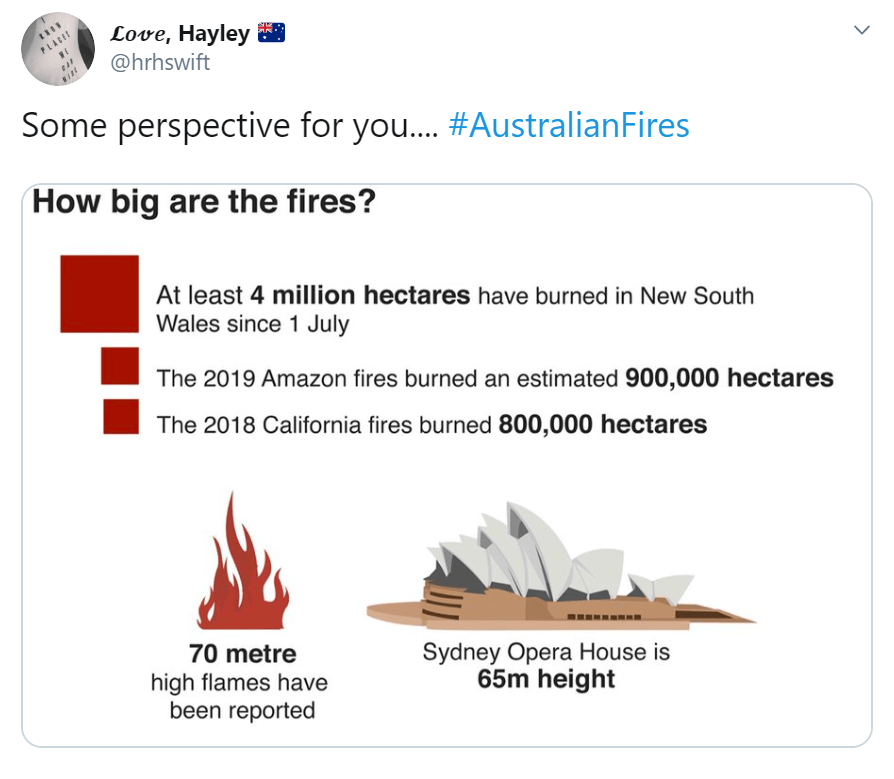Image resolution: width=894 pixels, height=779 pixels.
Task: Click the "Sydney Opera House is" caption
Action: coord(546,653)
